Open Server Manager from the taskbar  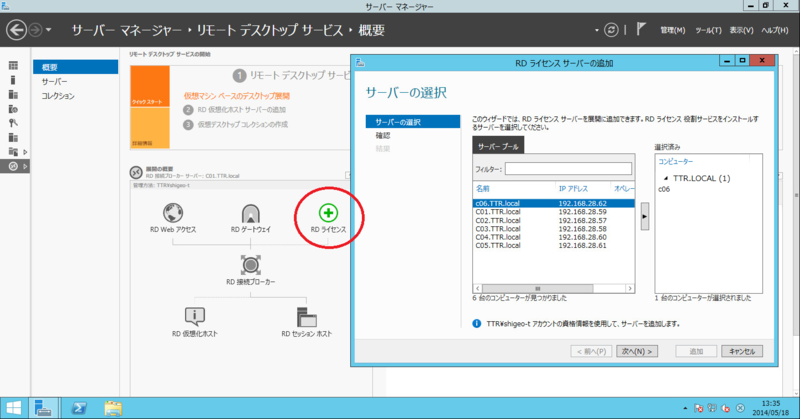tap(43, 408)
